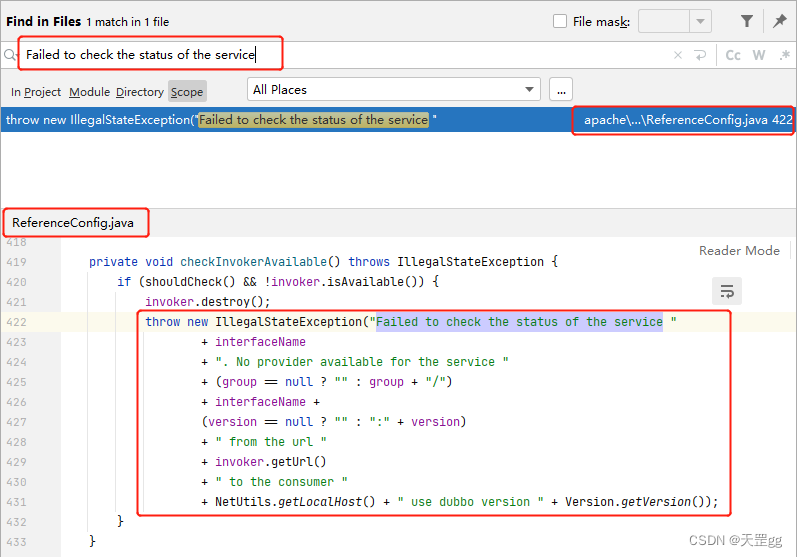The width and height of the screenshot is (797, 557).
Task: Open the File mask dropdown
Action: (700, 21)
